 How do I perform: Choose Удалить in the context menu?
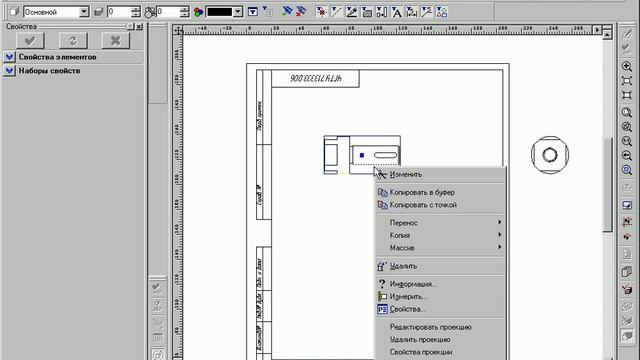(440, 266)
